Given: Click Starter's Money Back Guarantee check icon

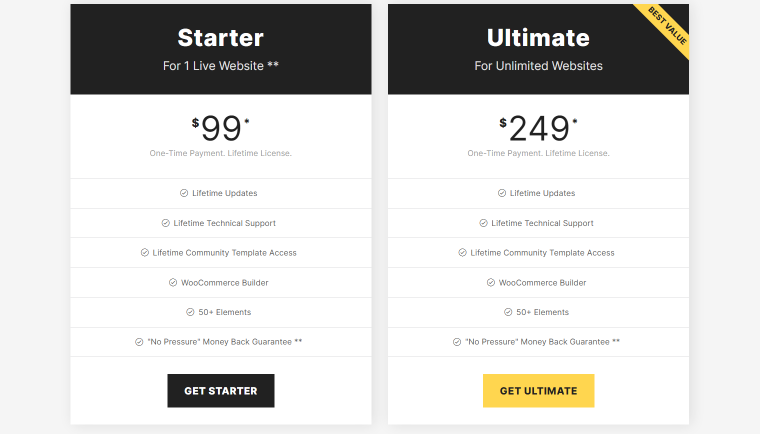Looking at the screenshot, I should click(x=139, y=342).
